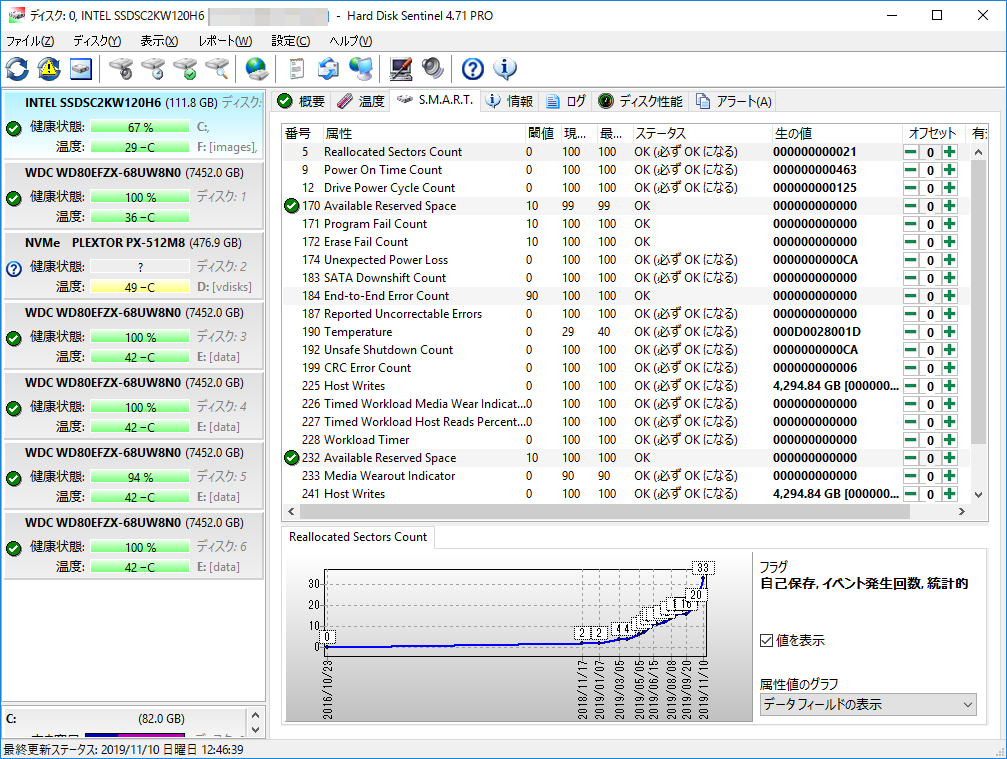Click the SMART table horizontal scrollbar right arrow
This screenshot has height=759, width=1007.
point(961,512)
